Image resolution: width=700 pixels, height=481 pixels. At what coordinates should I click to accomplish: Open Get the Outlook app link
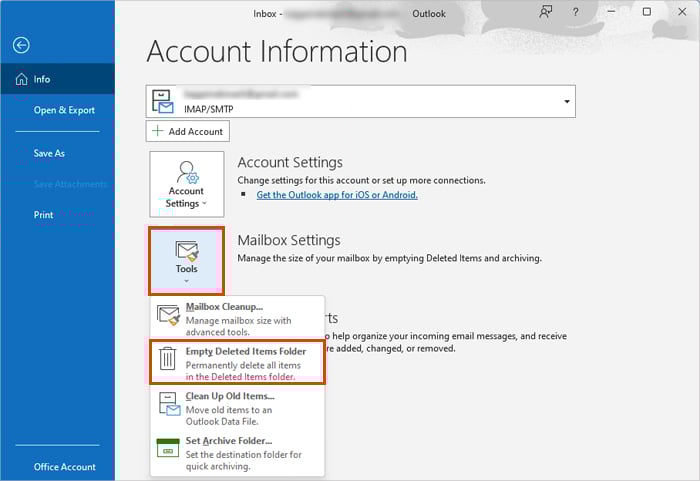(x=337, y=195)
